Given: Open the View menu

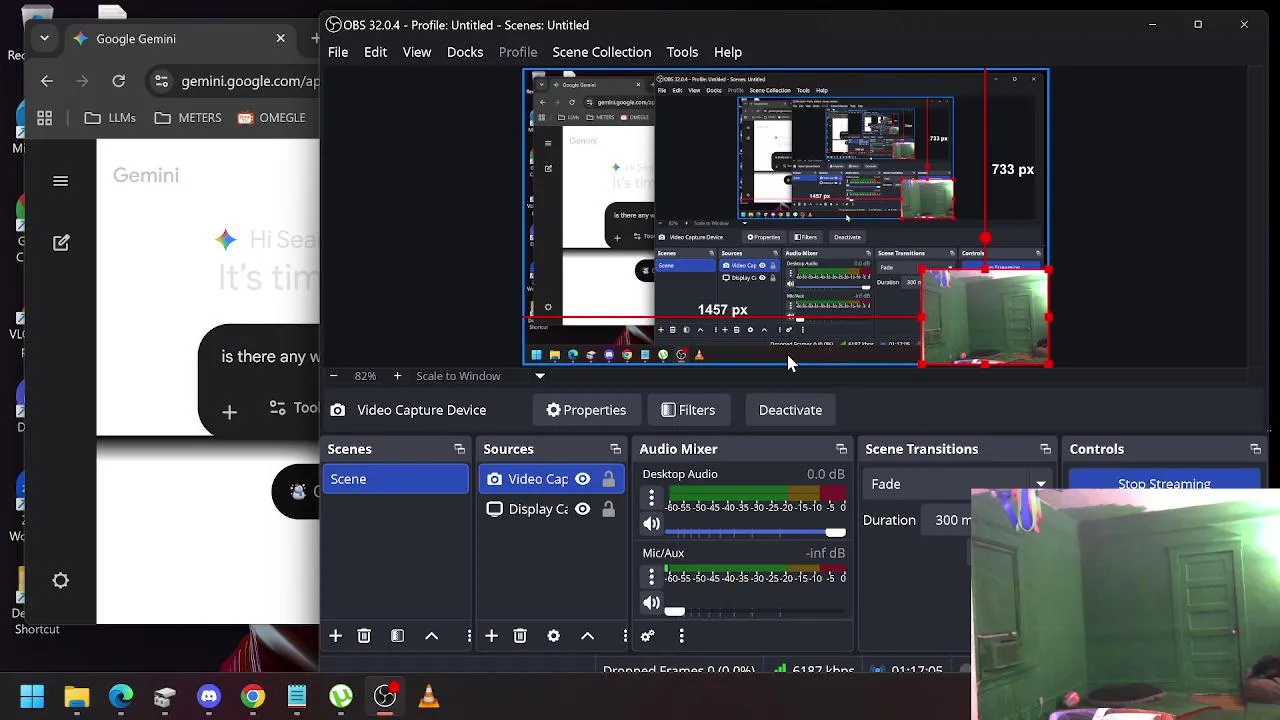Looking at the screenshot, I should click(417, 52).
